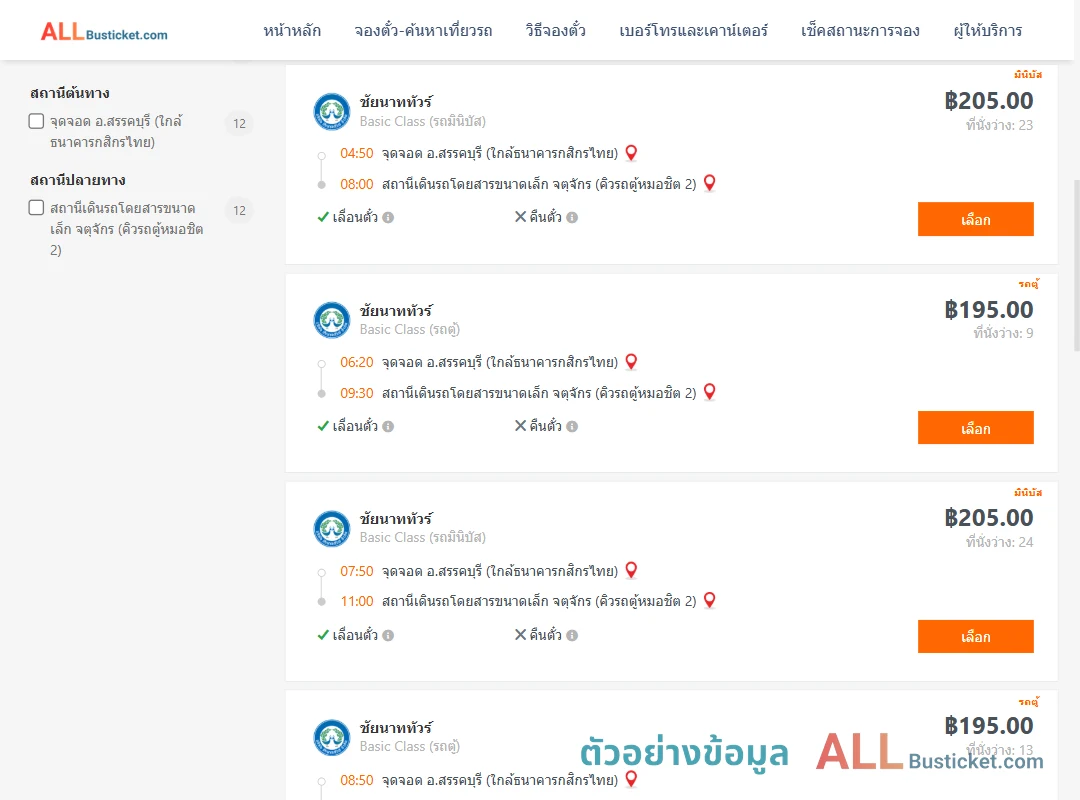Click the X mark beside คืนตั๋ว on 04:50 trip
This screenshot has height=800, width=1080.
tap(521, 217)
